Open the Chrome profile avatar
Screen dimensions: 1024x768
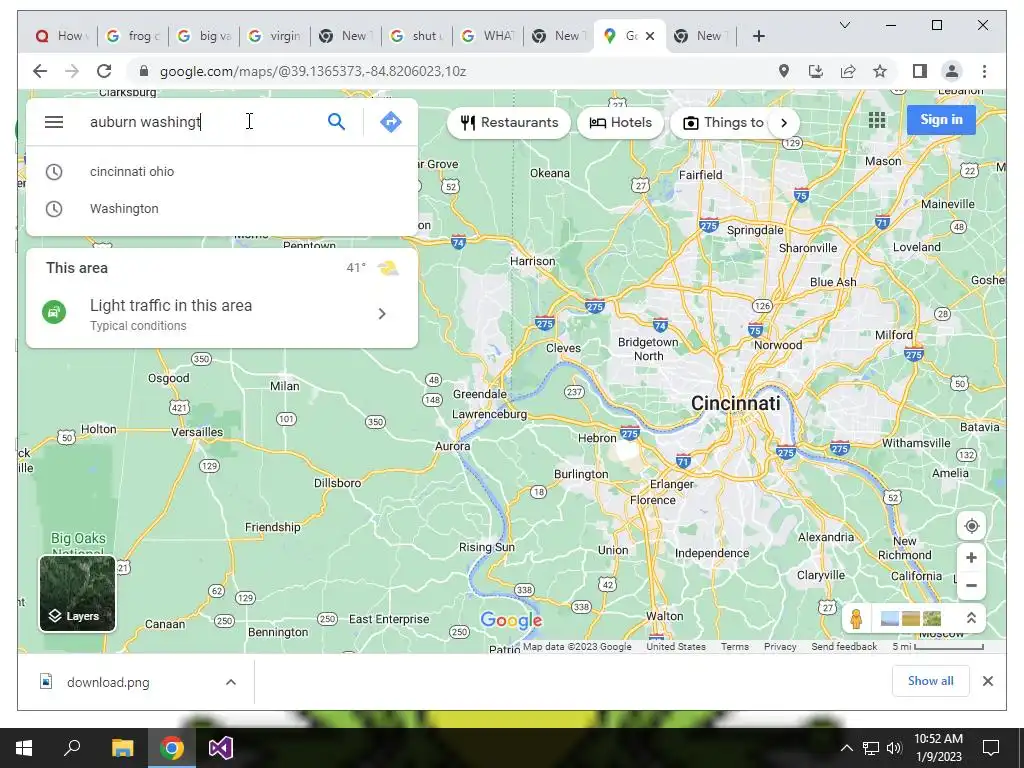tap(952, 71)
